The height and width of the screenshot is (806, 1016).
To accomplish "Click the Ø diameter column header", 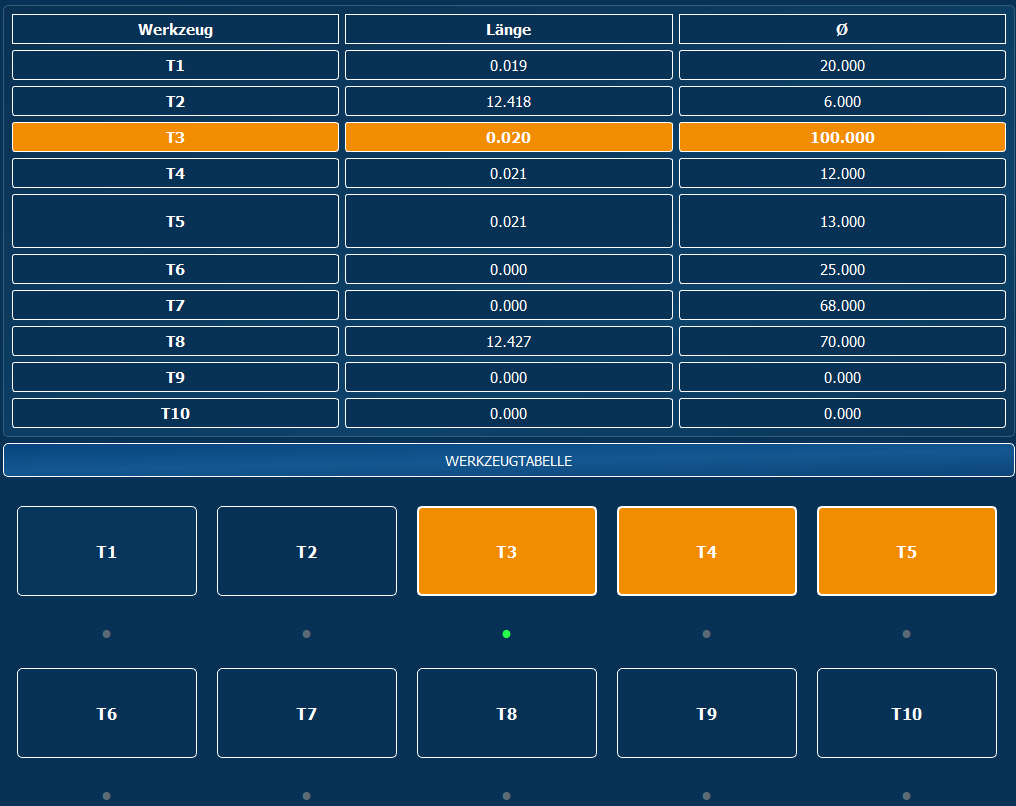I will point(842,29).
